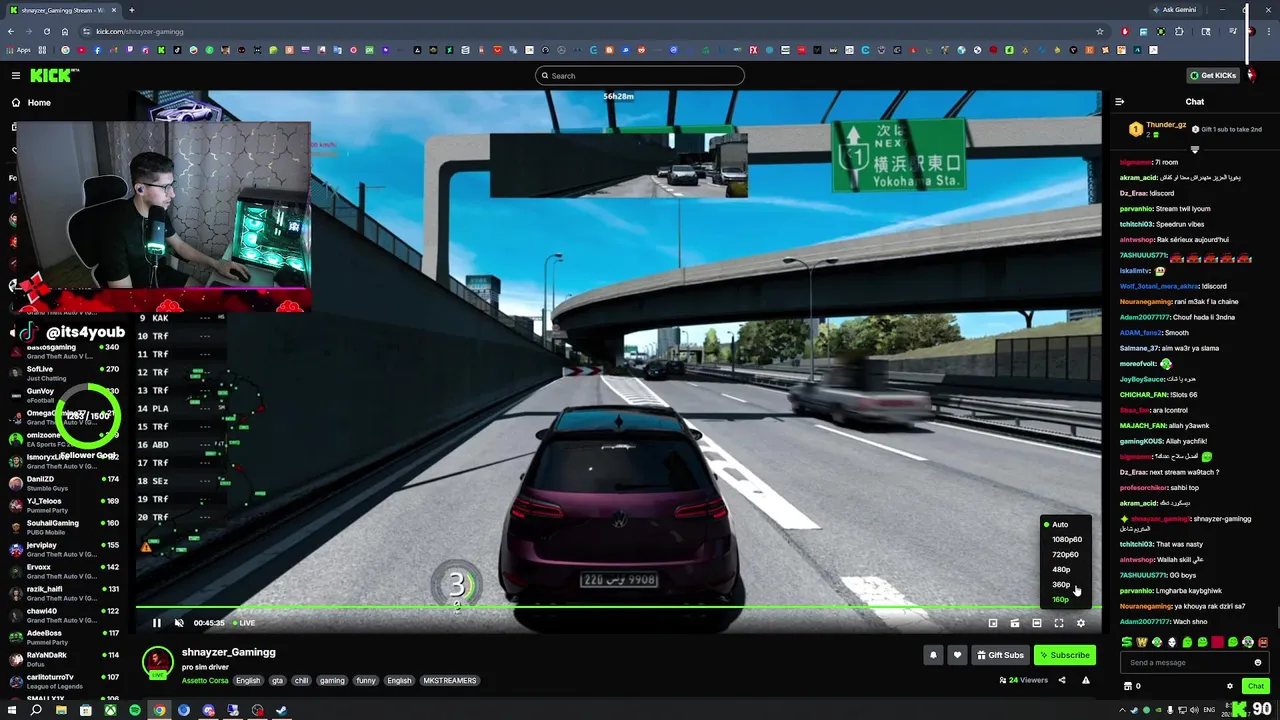Open the viewer list via 24 Viewers
Image resolution: width=1280 pixels, height=720 pixels.
coord(1024,680)
